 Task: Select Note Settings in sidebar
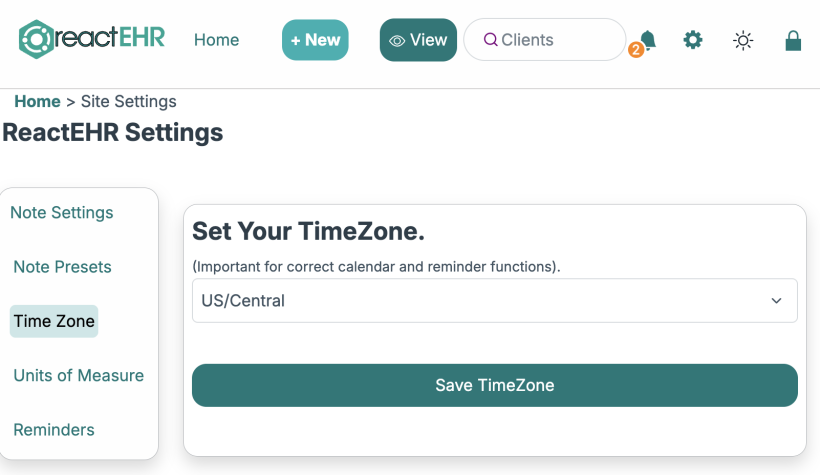[62, 212]
